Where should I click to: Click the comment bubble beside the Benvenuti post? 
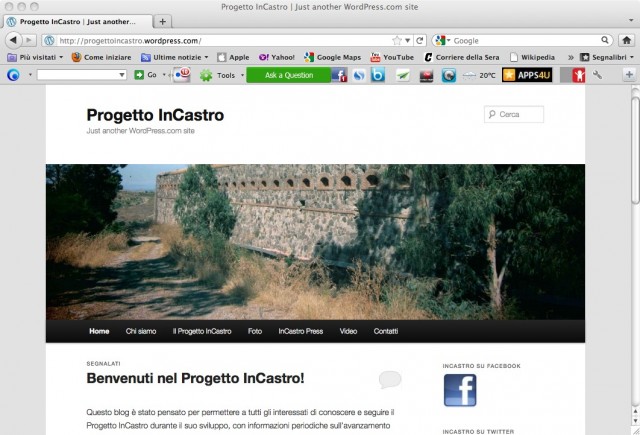[390, 379]
